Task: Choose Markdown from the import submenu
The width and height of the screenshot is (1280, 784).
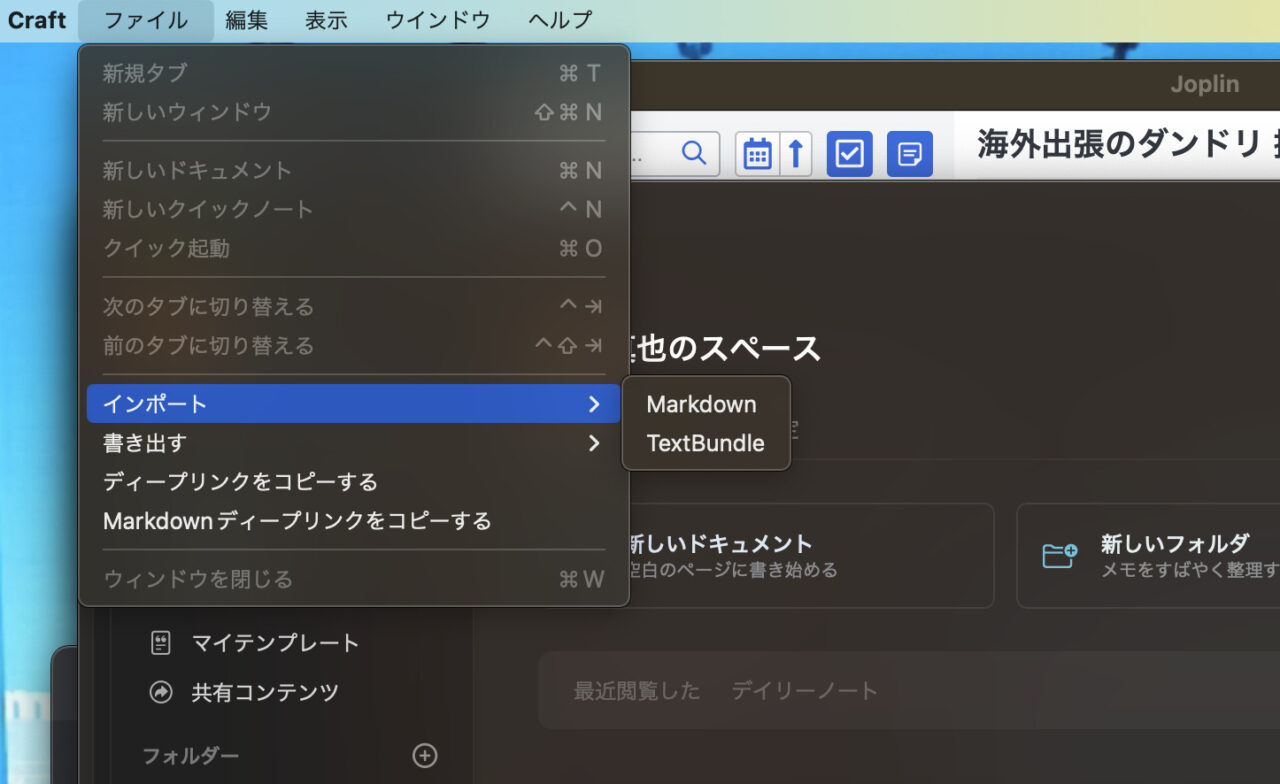Action: click(x=701, y=404)
